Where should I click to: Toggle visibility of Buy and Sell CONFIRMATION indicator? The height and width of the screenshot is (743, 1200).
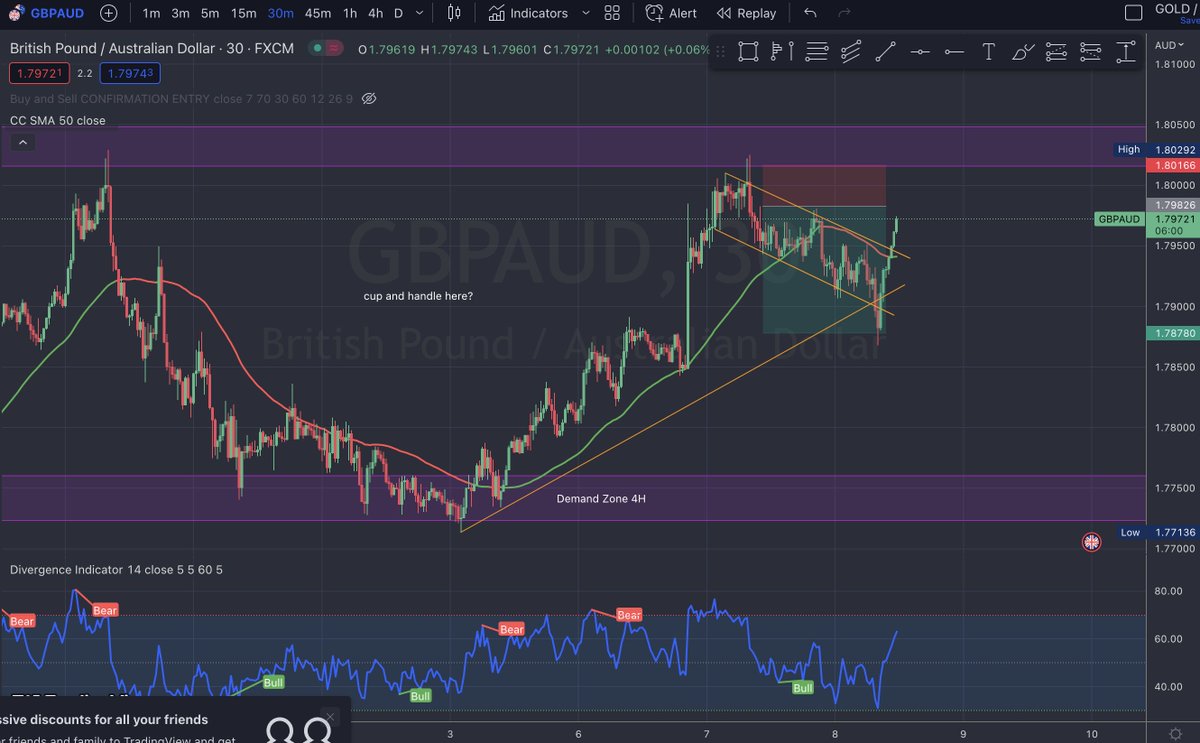369,98
